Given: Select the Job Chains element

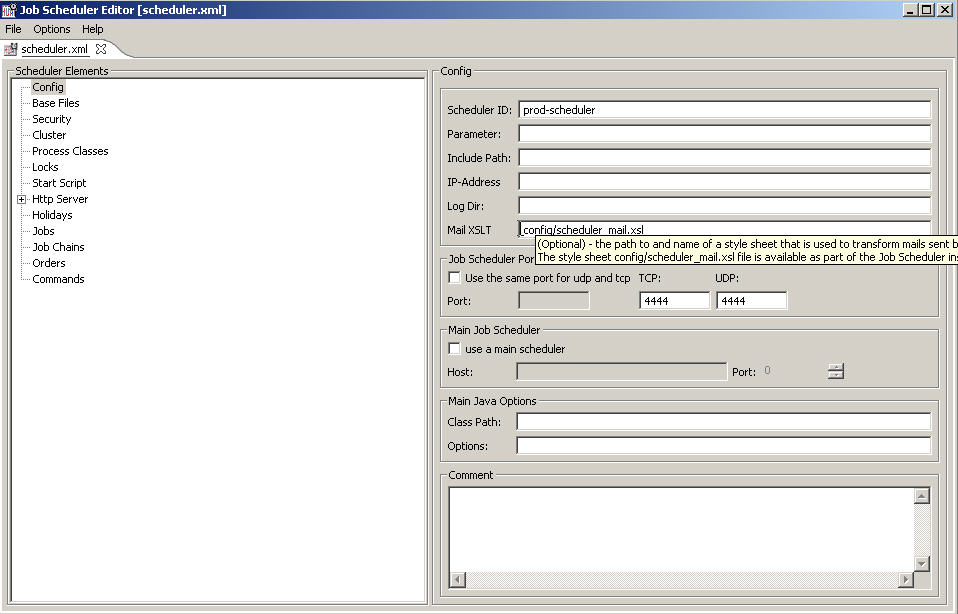Looking at the screenshot, I should pos(57,247).
